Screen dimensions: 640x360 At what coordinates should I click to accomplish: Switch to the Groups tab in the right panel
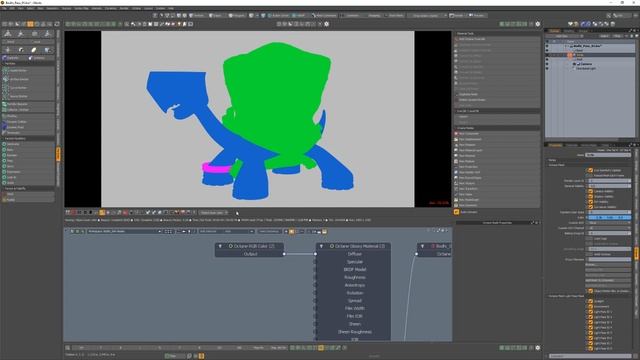click(583, 31)
